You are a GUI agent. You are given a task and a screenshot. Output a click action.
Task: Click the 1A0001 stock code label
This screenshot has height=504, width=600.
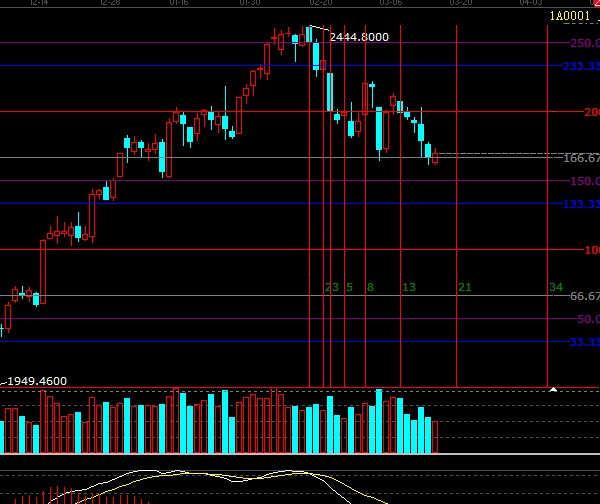[x=570, y=16]
